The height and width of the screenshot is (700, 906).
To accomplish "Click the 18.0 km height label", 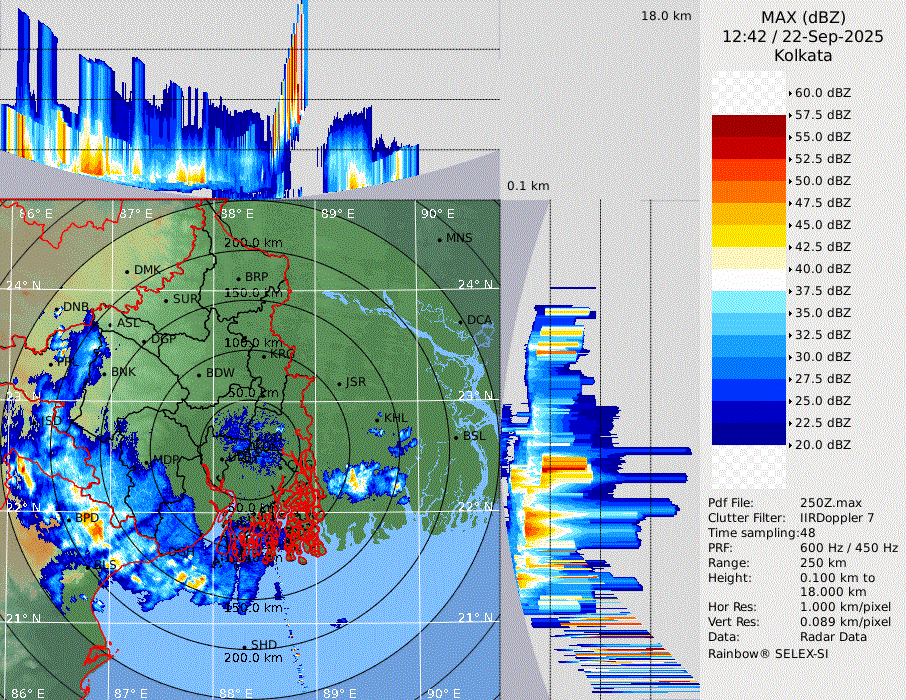I will pos(666,16).
